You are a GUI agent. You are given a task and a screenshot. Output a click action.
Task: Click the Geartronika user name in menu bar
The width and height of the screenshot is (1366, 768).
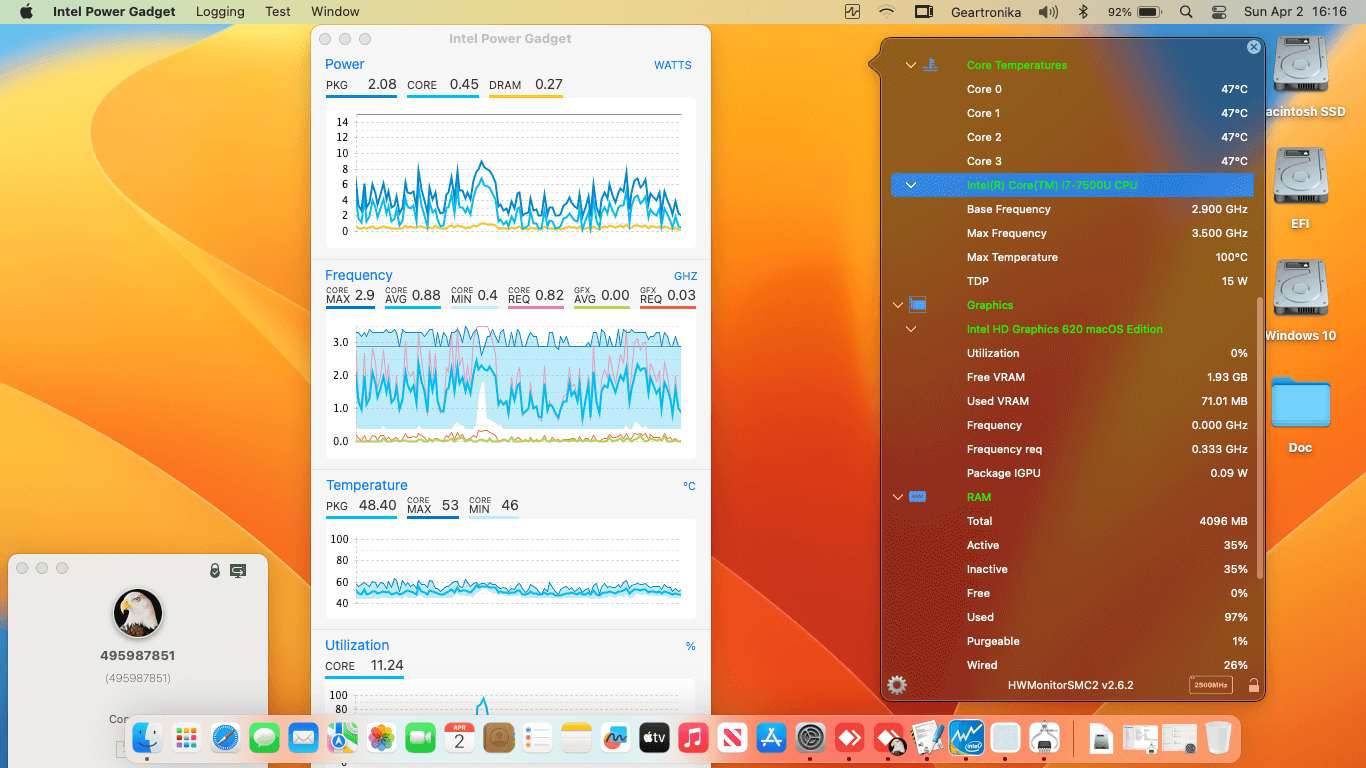[x=986, y=12]
